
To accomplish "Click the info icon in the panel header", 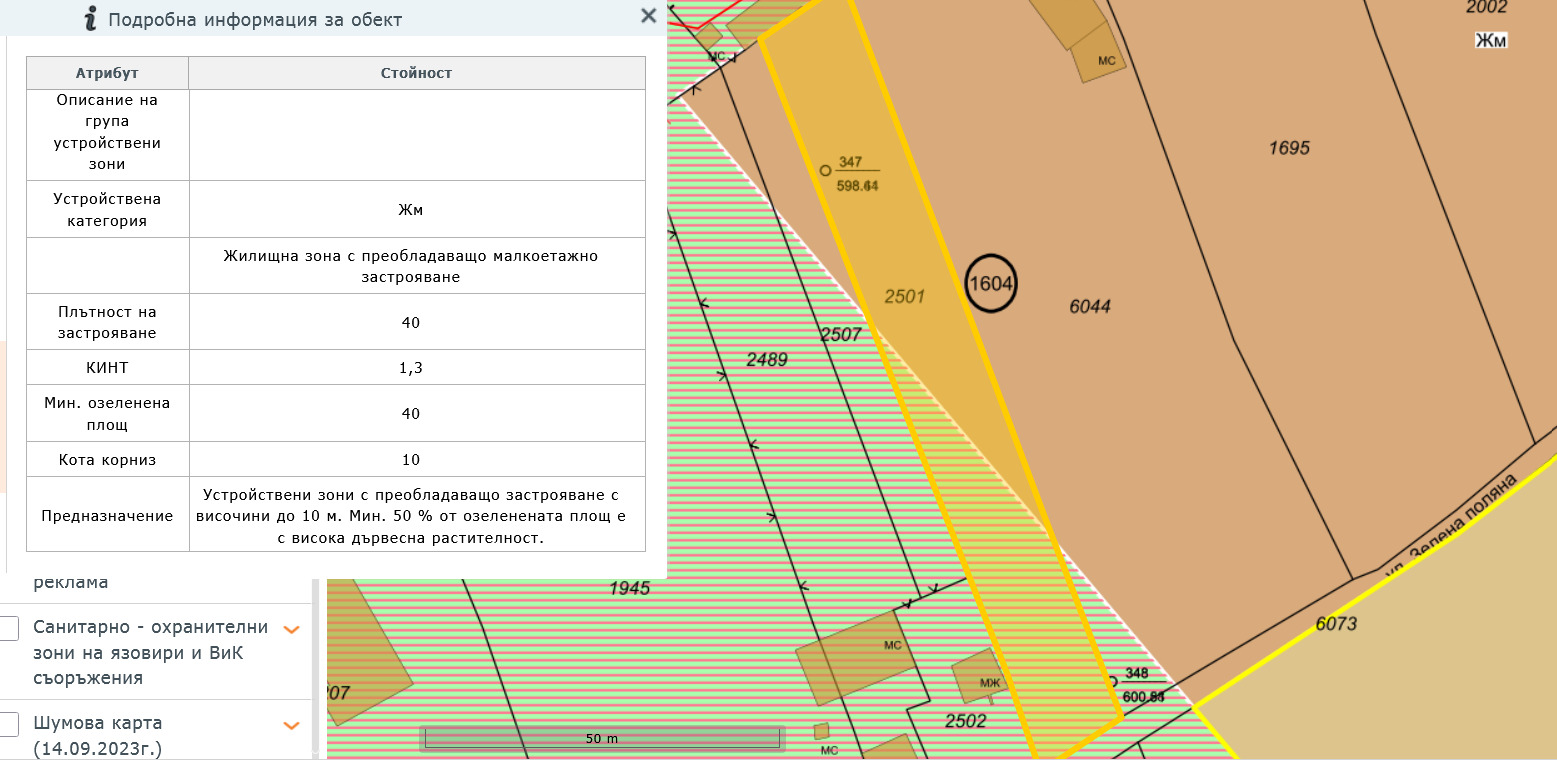I will (91, 18).
